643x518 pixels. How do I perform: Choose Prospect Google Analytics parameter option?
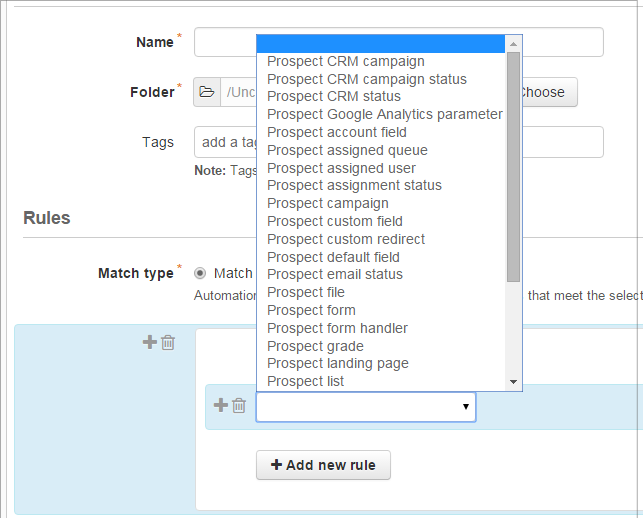[x=381, y=114]
